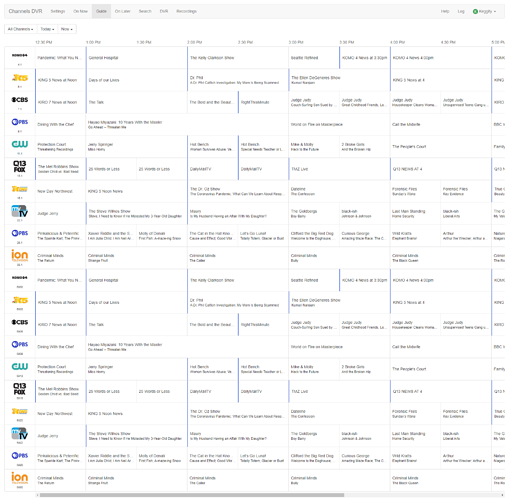The height and width of the screenshot is (500, 508).
Task: Click the Channels DVR brand link
Action: 25,11
